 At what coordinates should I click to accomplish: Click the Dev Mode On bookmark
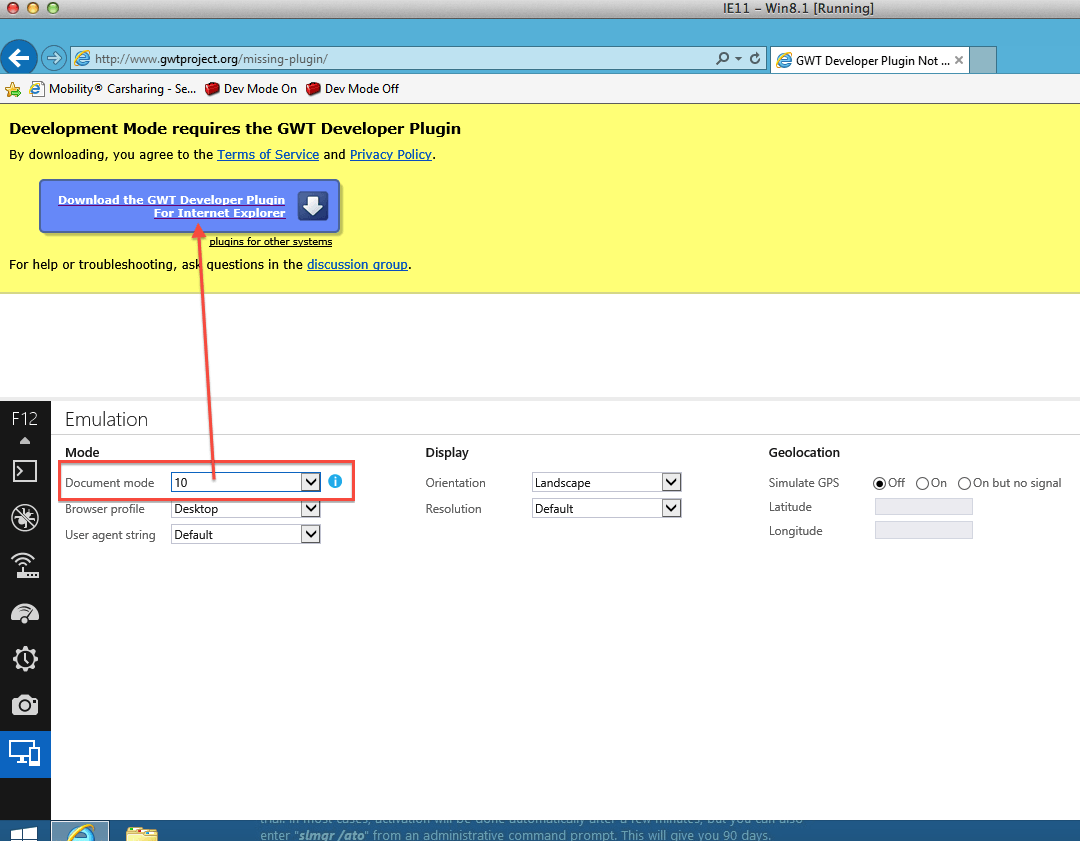pyautogui.click(x=251, y=89)
